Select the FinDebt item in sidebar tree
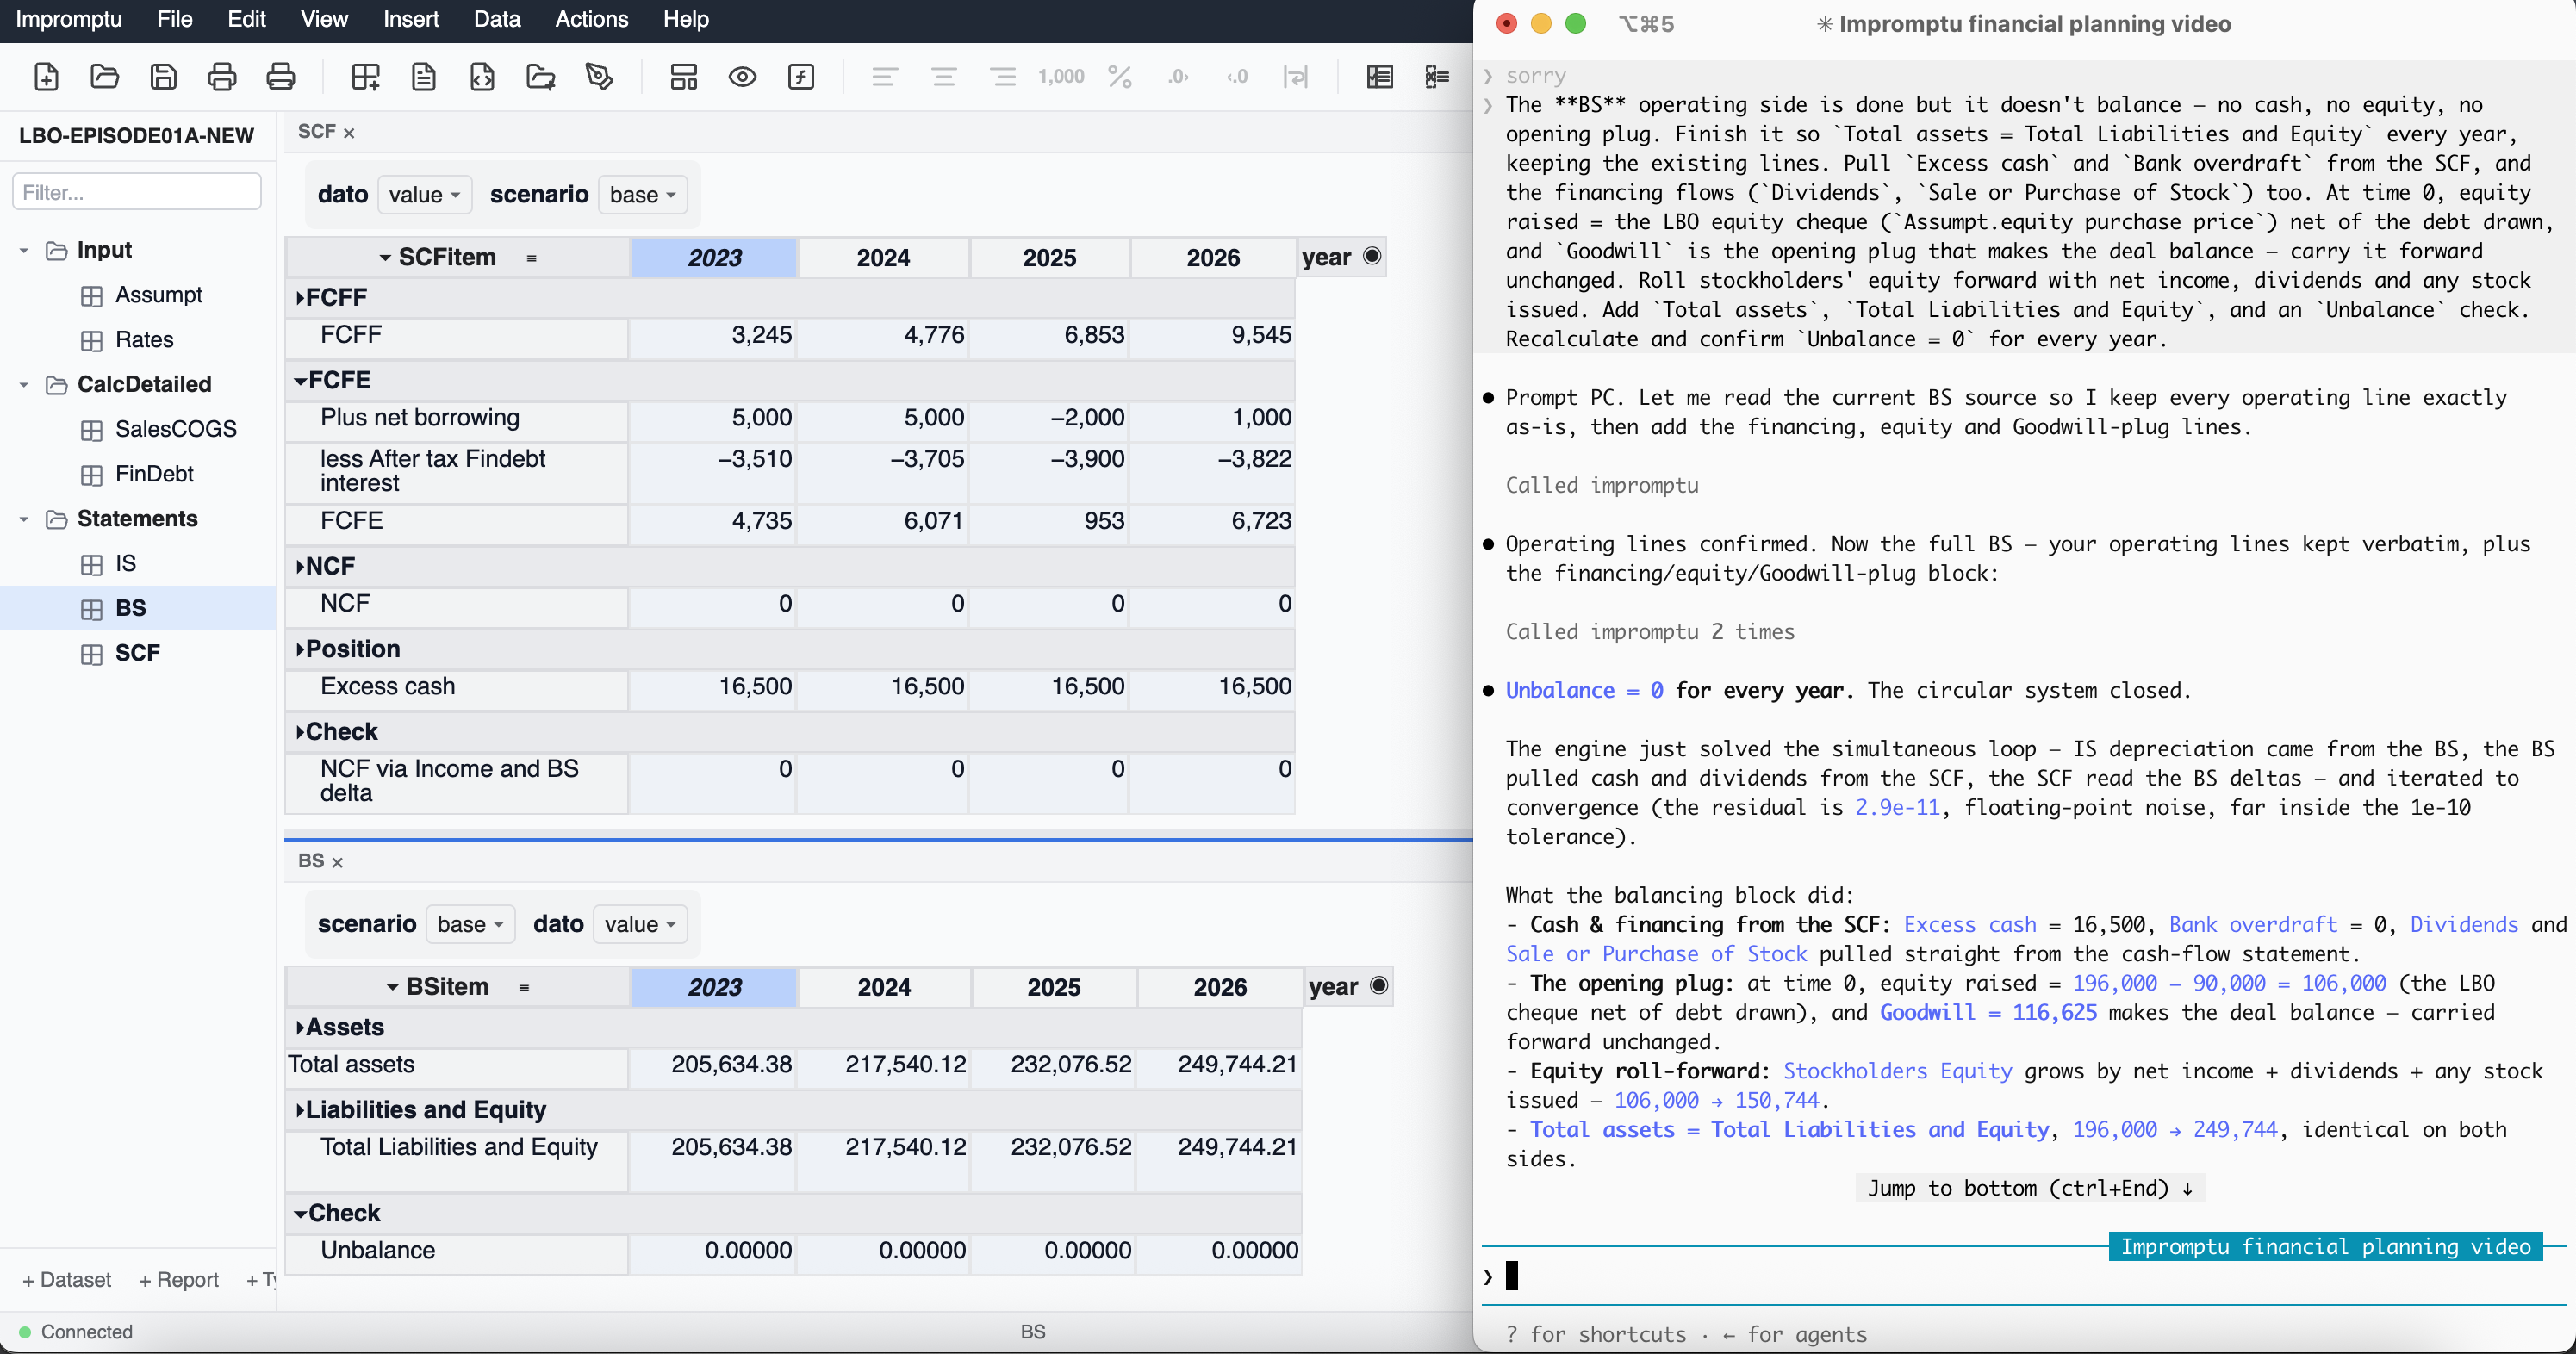This screenshot has height=1354, width=2576. point(154,474)
